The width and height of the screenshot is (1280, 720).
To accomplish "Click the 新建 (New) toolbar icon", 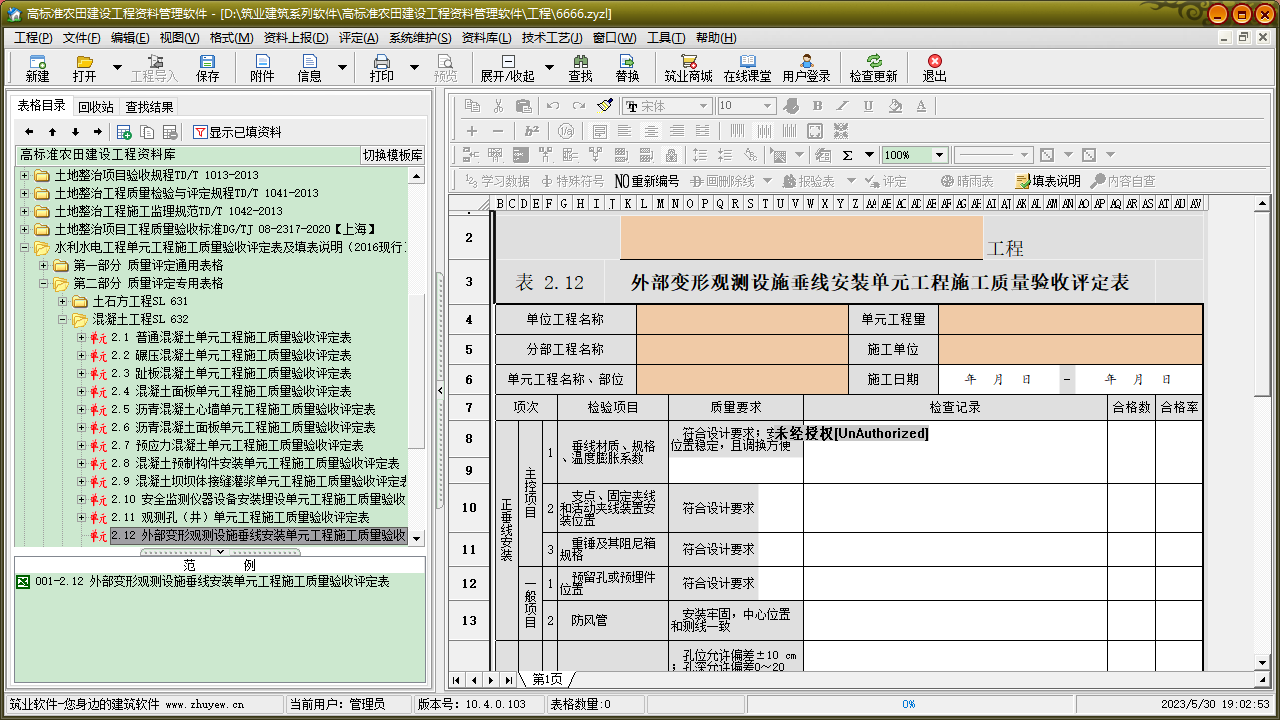I will pos(37,67).
